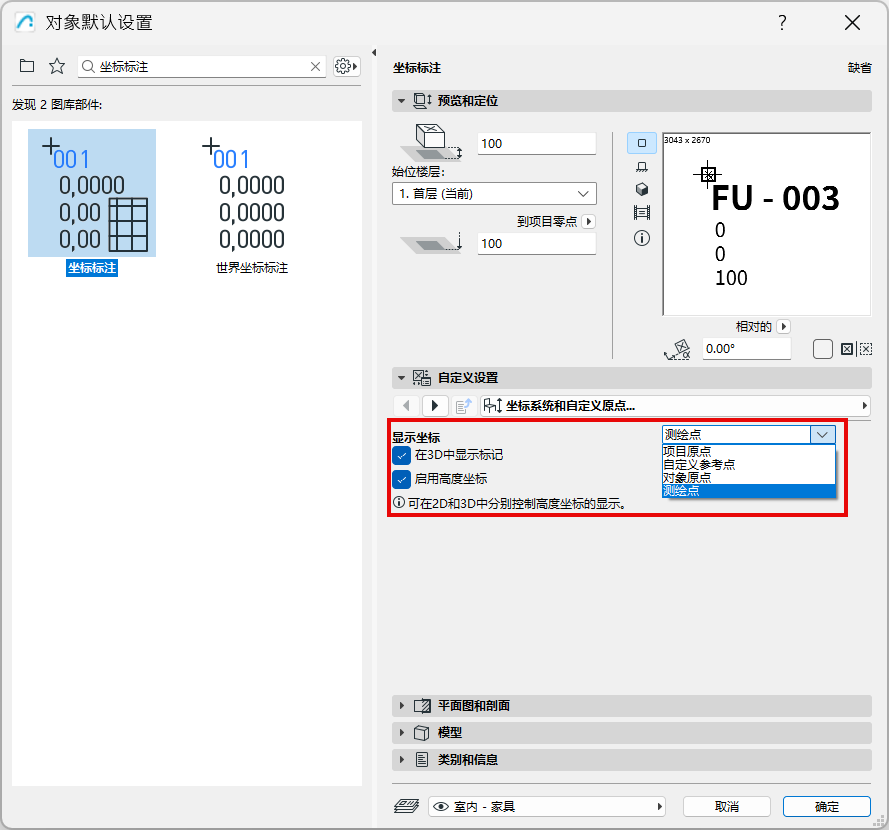Open the 始位楼层 dropdown

[494, 194]
